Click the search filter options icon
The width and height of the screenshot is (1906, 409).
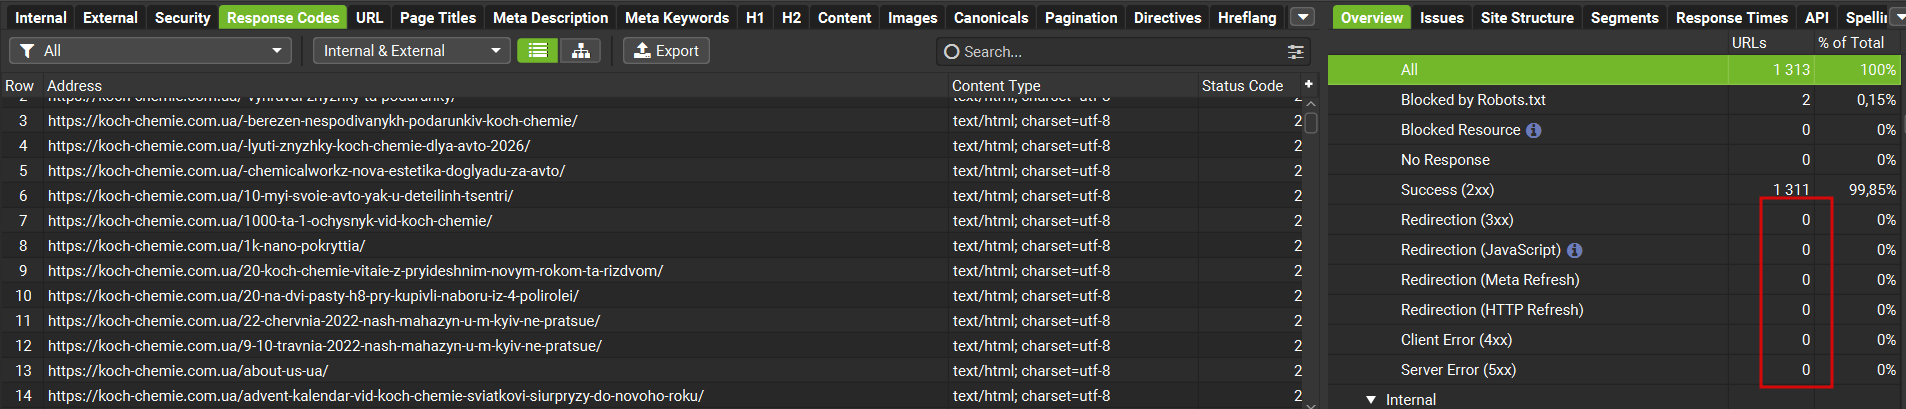tap(1295, 52)
